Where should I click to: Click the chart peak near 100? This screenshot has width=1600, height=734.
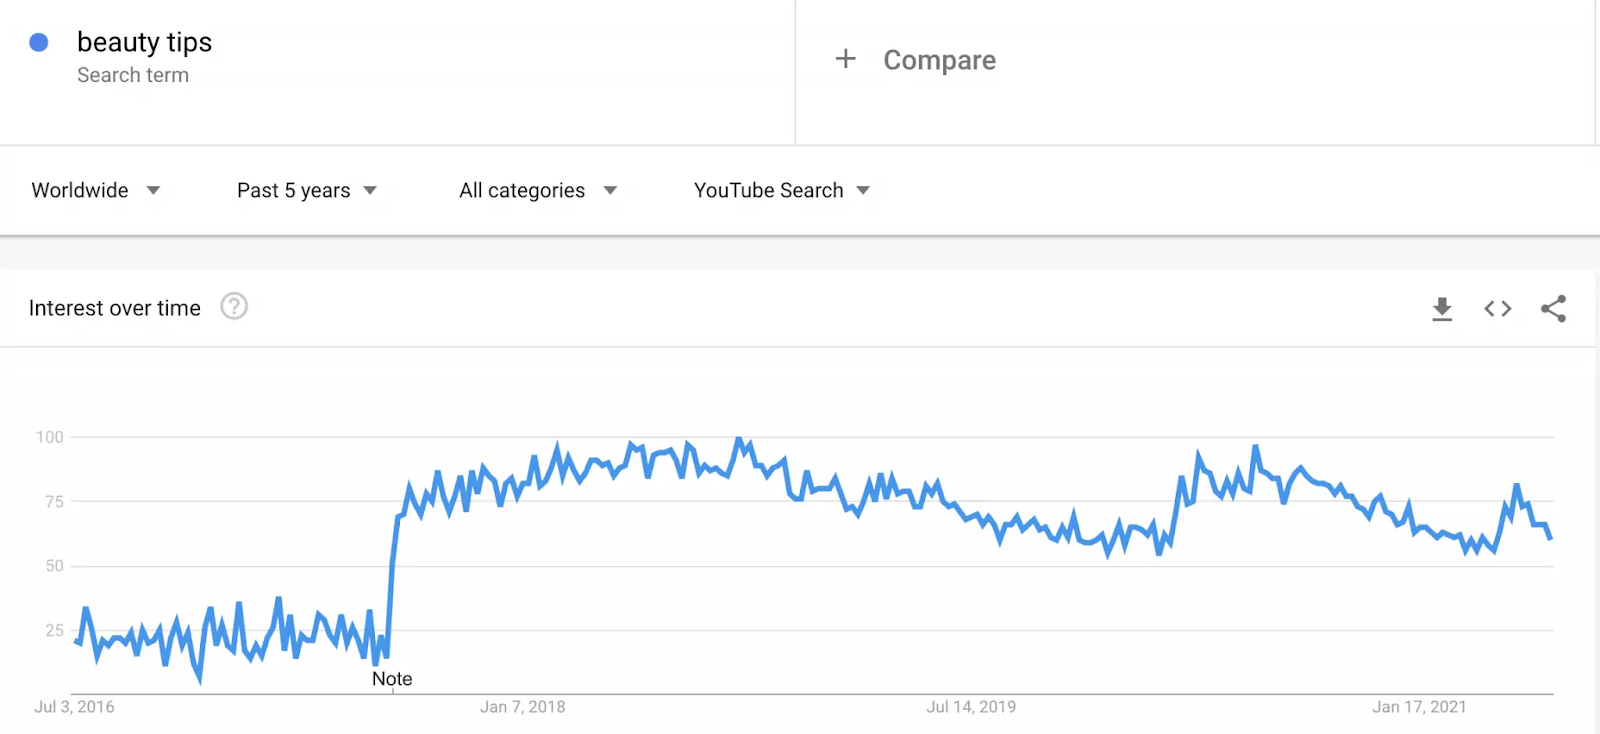click(x=739, y=439)
